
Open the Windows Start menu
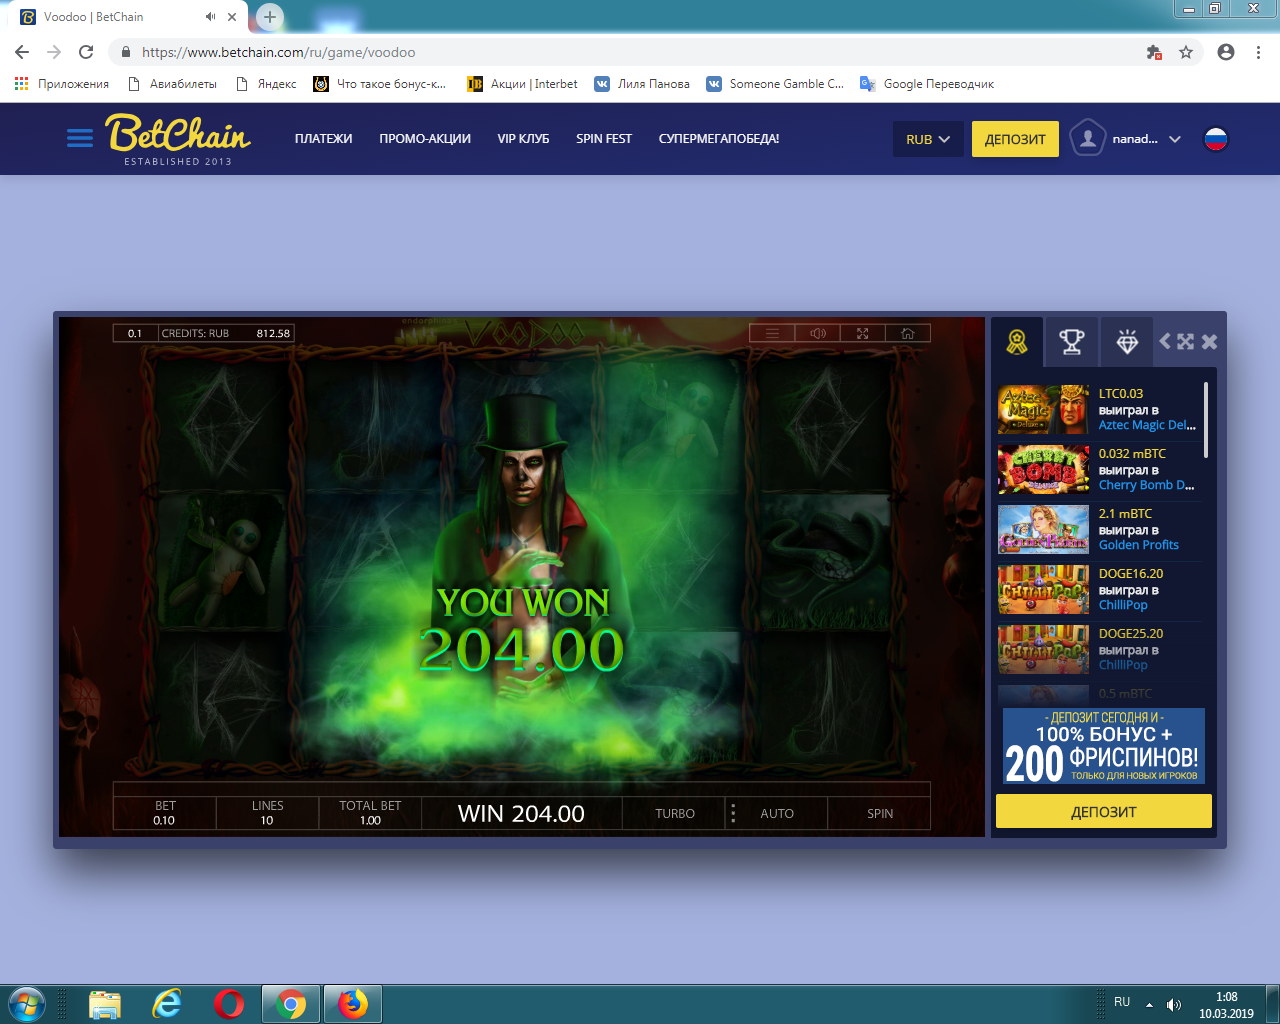26,1004
